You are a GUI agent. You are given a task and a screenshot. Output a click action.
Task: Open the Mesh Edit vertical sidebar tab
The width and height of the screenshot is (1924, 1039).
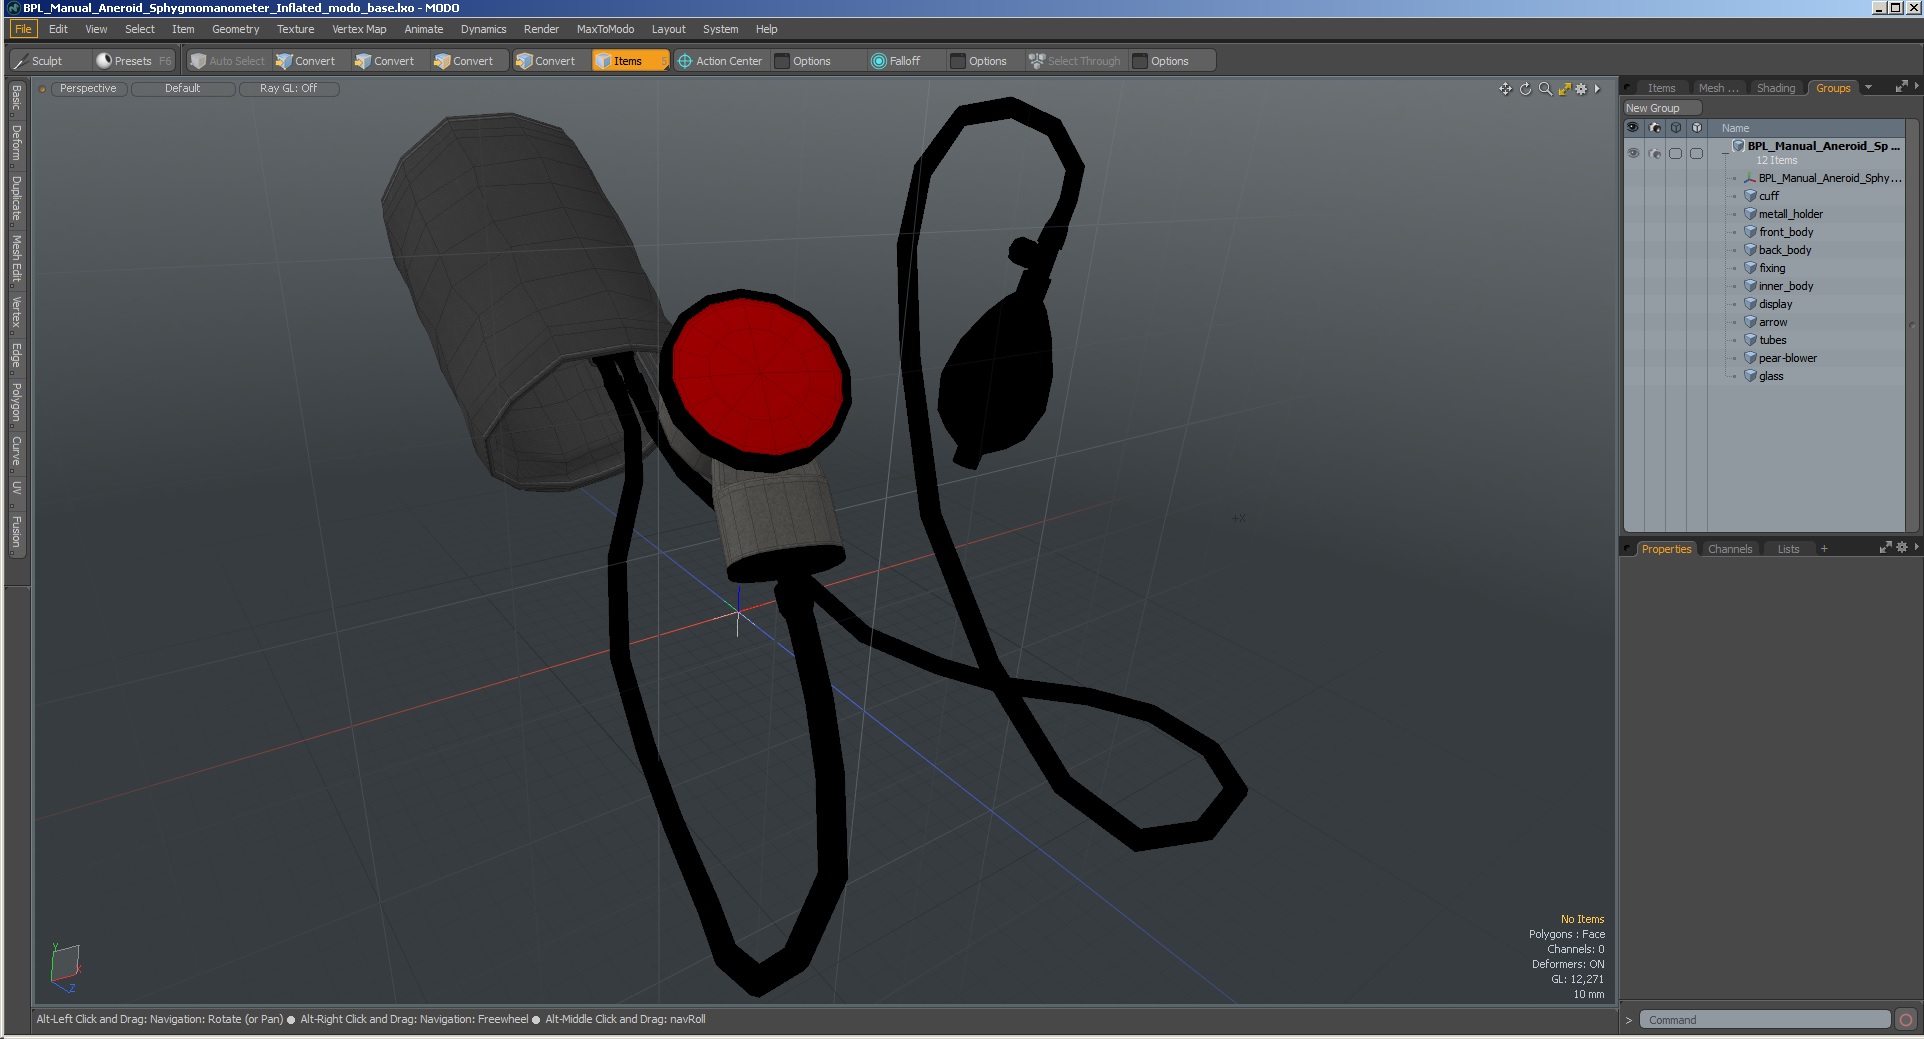click(x=16, y=259)
